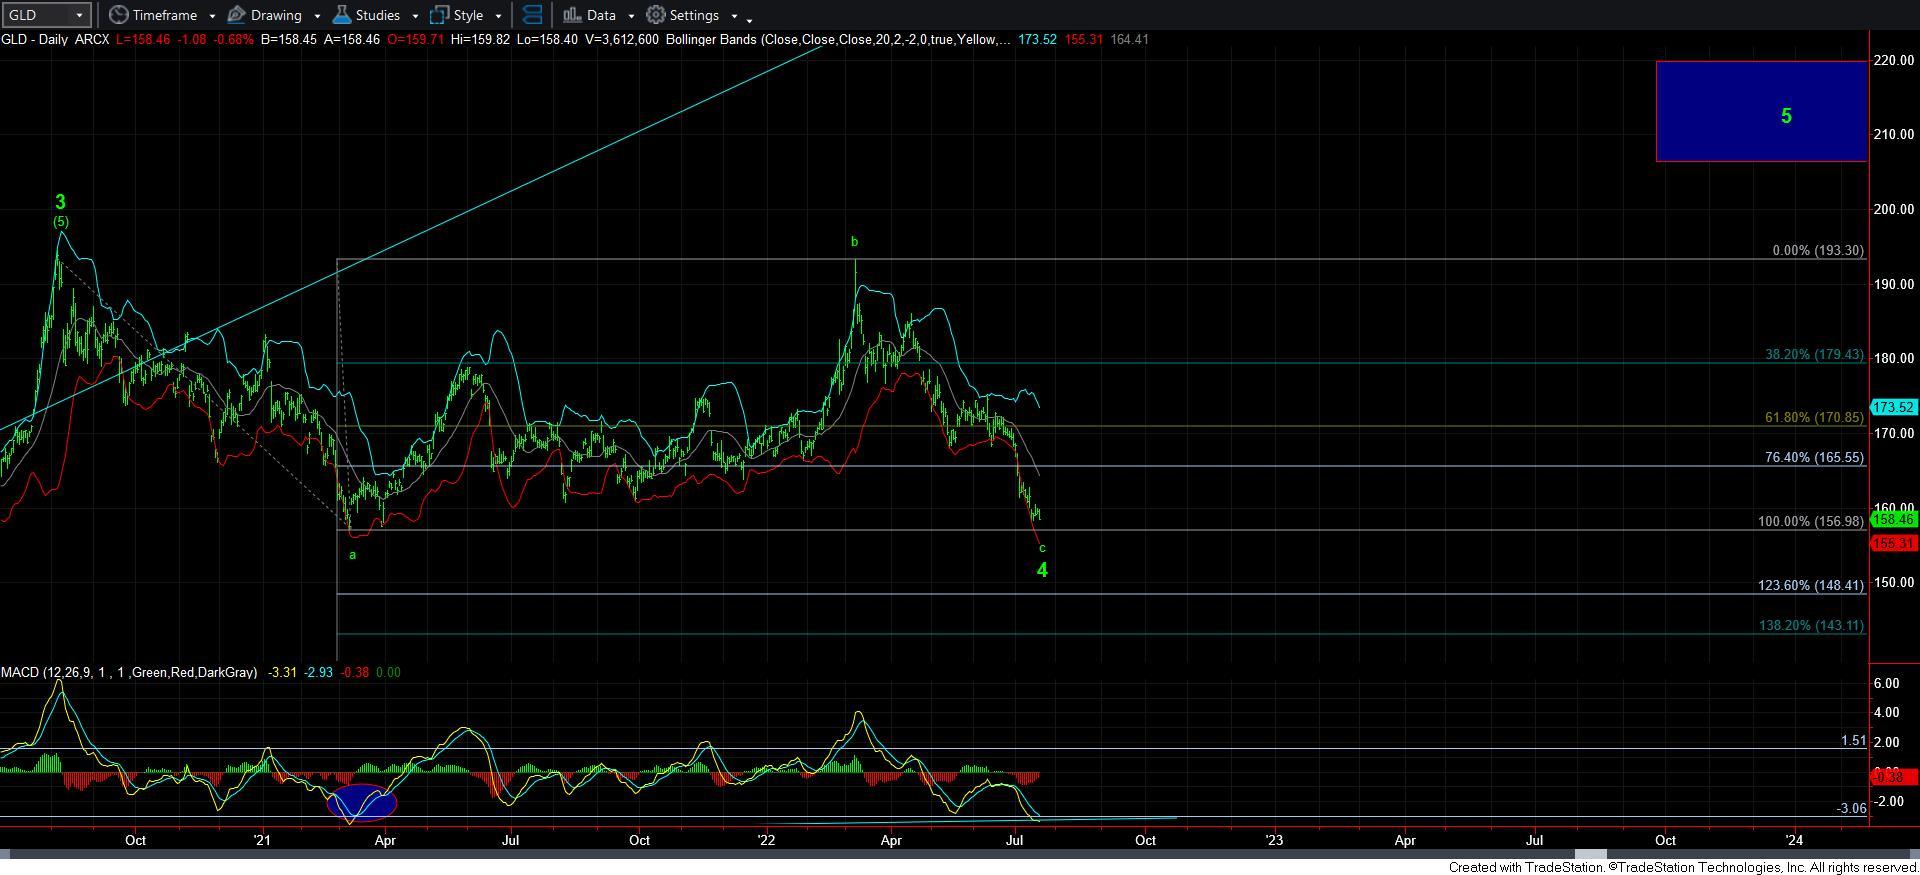Select the 0.00% (193.30) Fibonacci label
This screenshot has height=875, width=1920.
click(1818, 250)
